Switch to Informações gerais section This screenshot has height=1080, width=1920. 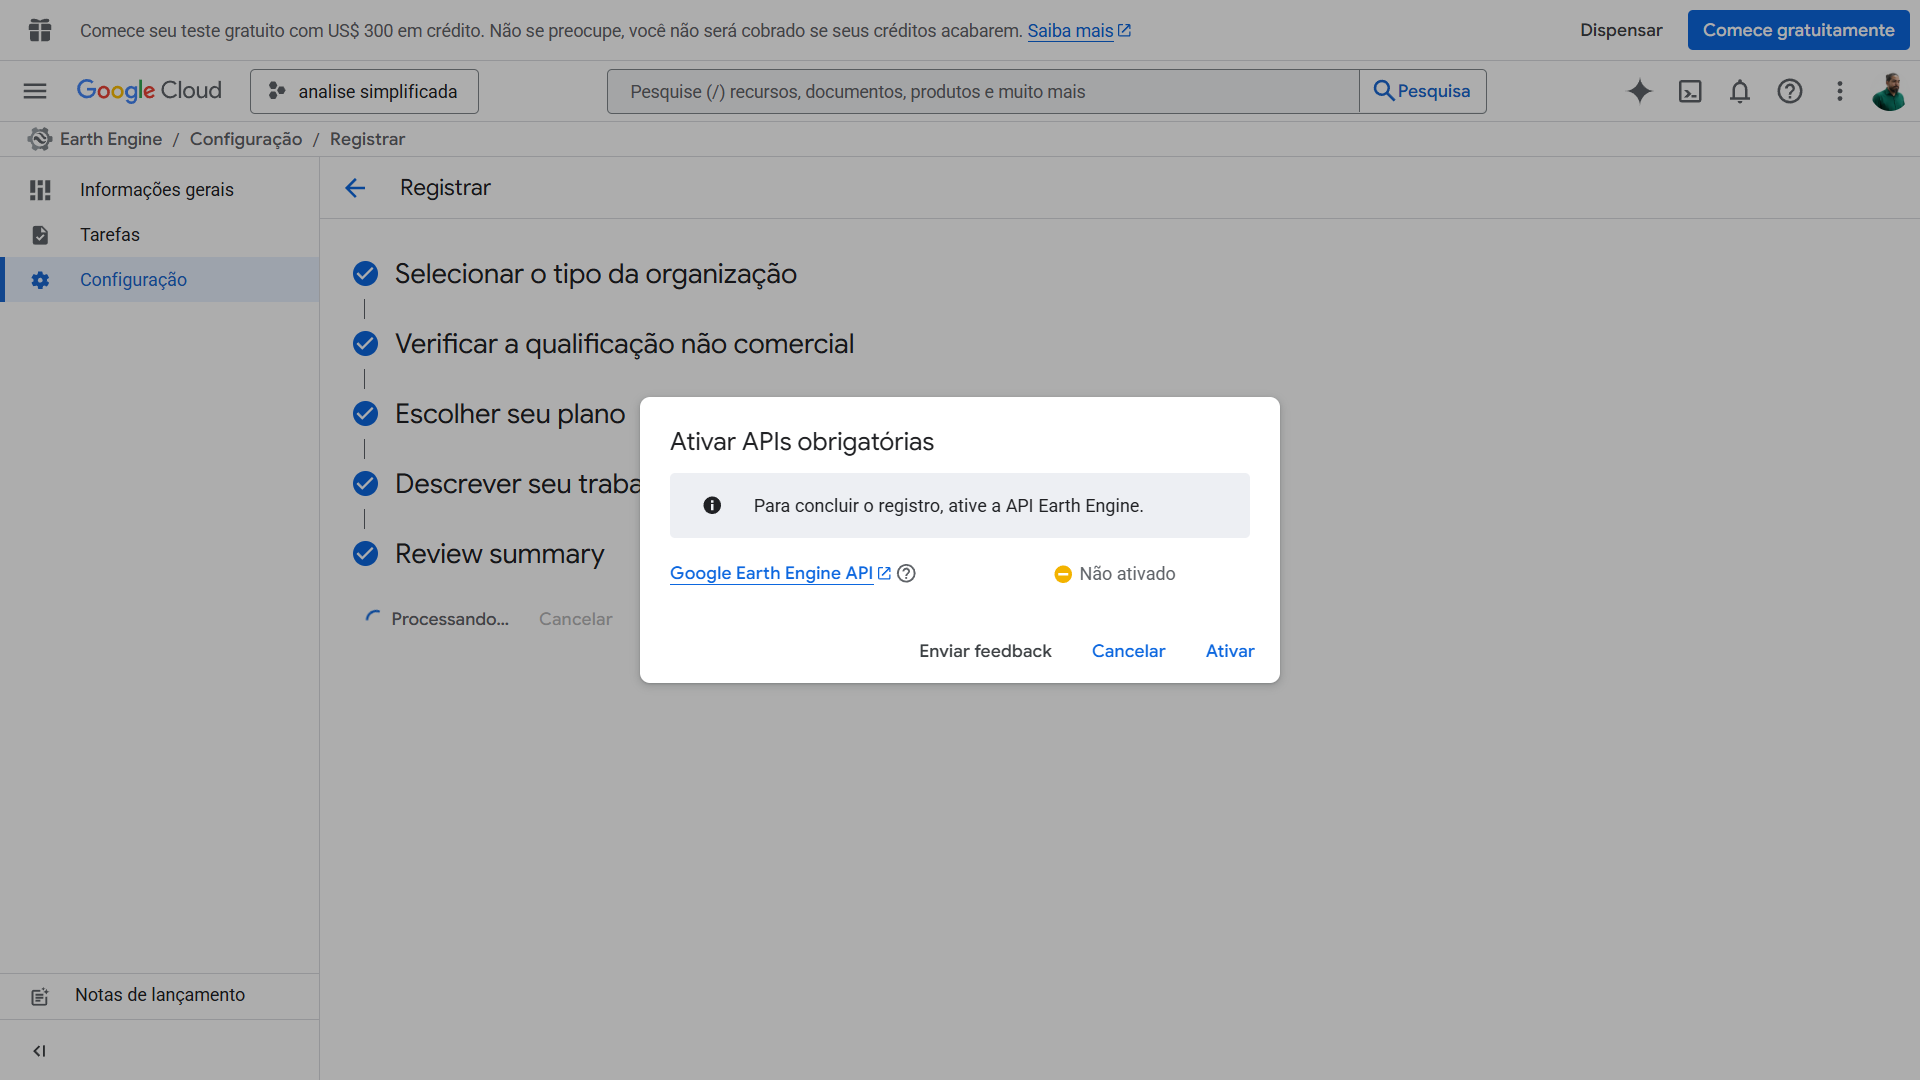(x=156, y=189)
